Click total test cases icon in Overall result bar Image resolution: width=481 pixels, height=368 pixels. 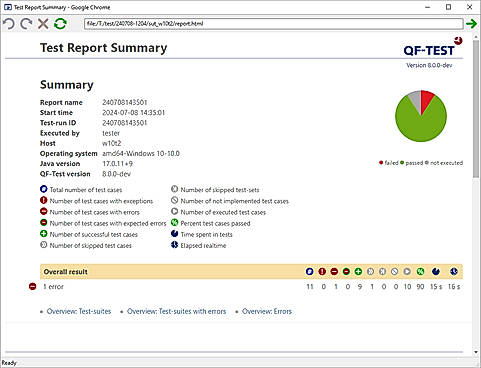pyautogui.click(x=310, y=271)
